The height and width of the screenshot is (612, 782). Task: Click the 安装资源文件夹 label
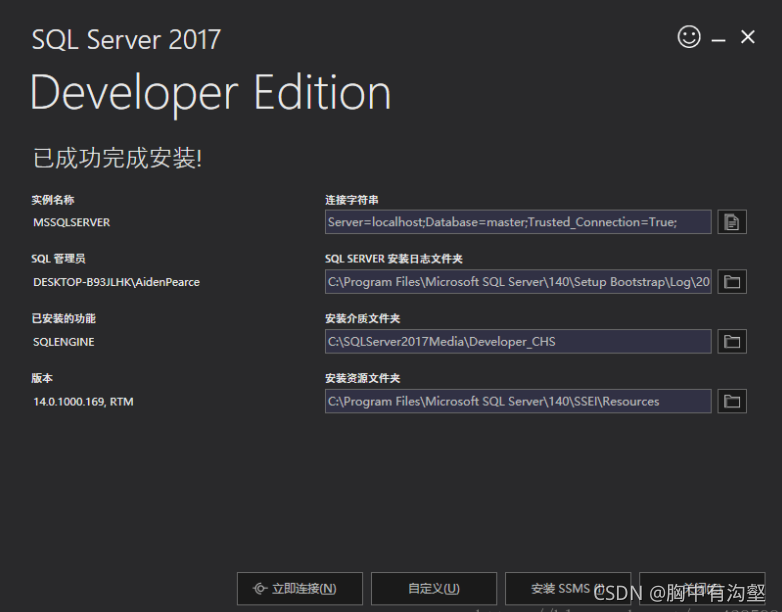pyautogui.click(x=363, y=379)
